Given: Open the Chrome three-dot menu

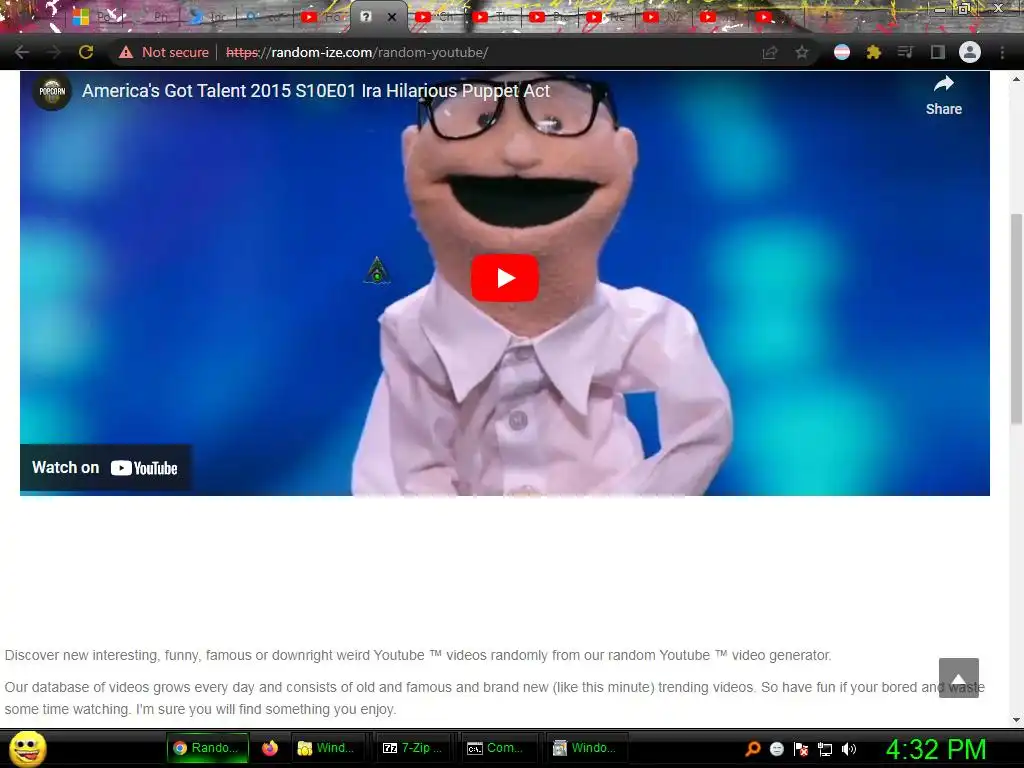Looking at the screenshot, I should [1002, 52].
